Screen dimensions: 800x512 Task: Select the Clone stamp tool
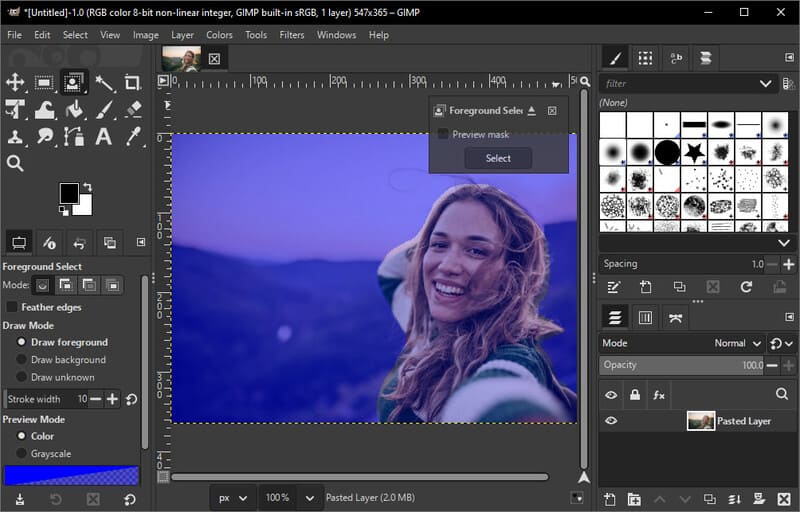[15, 137]
